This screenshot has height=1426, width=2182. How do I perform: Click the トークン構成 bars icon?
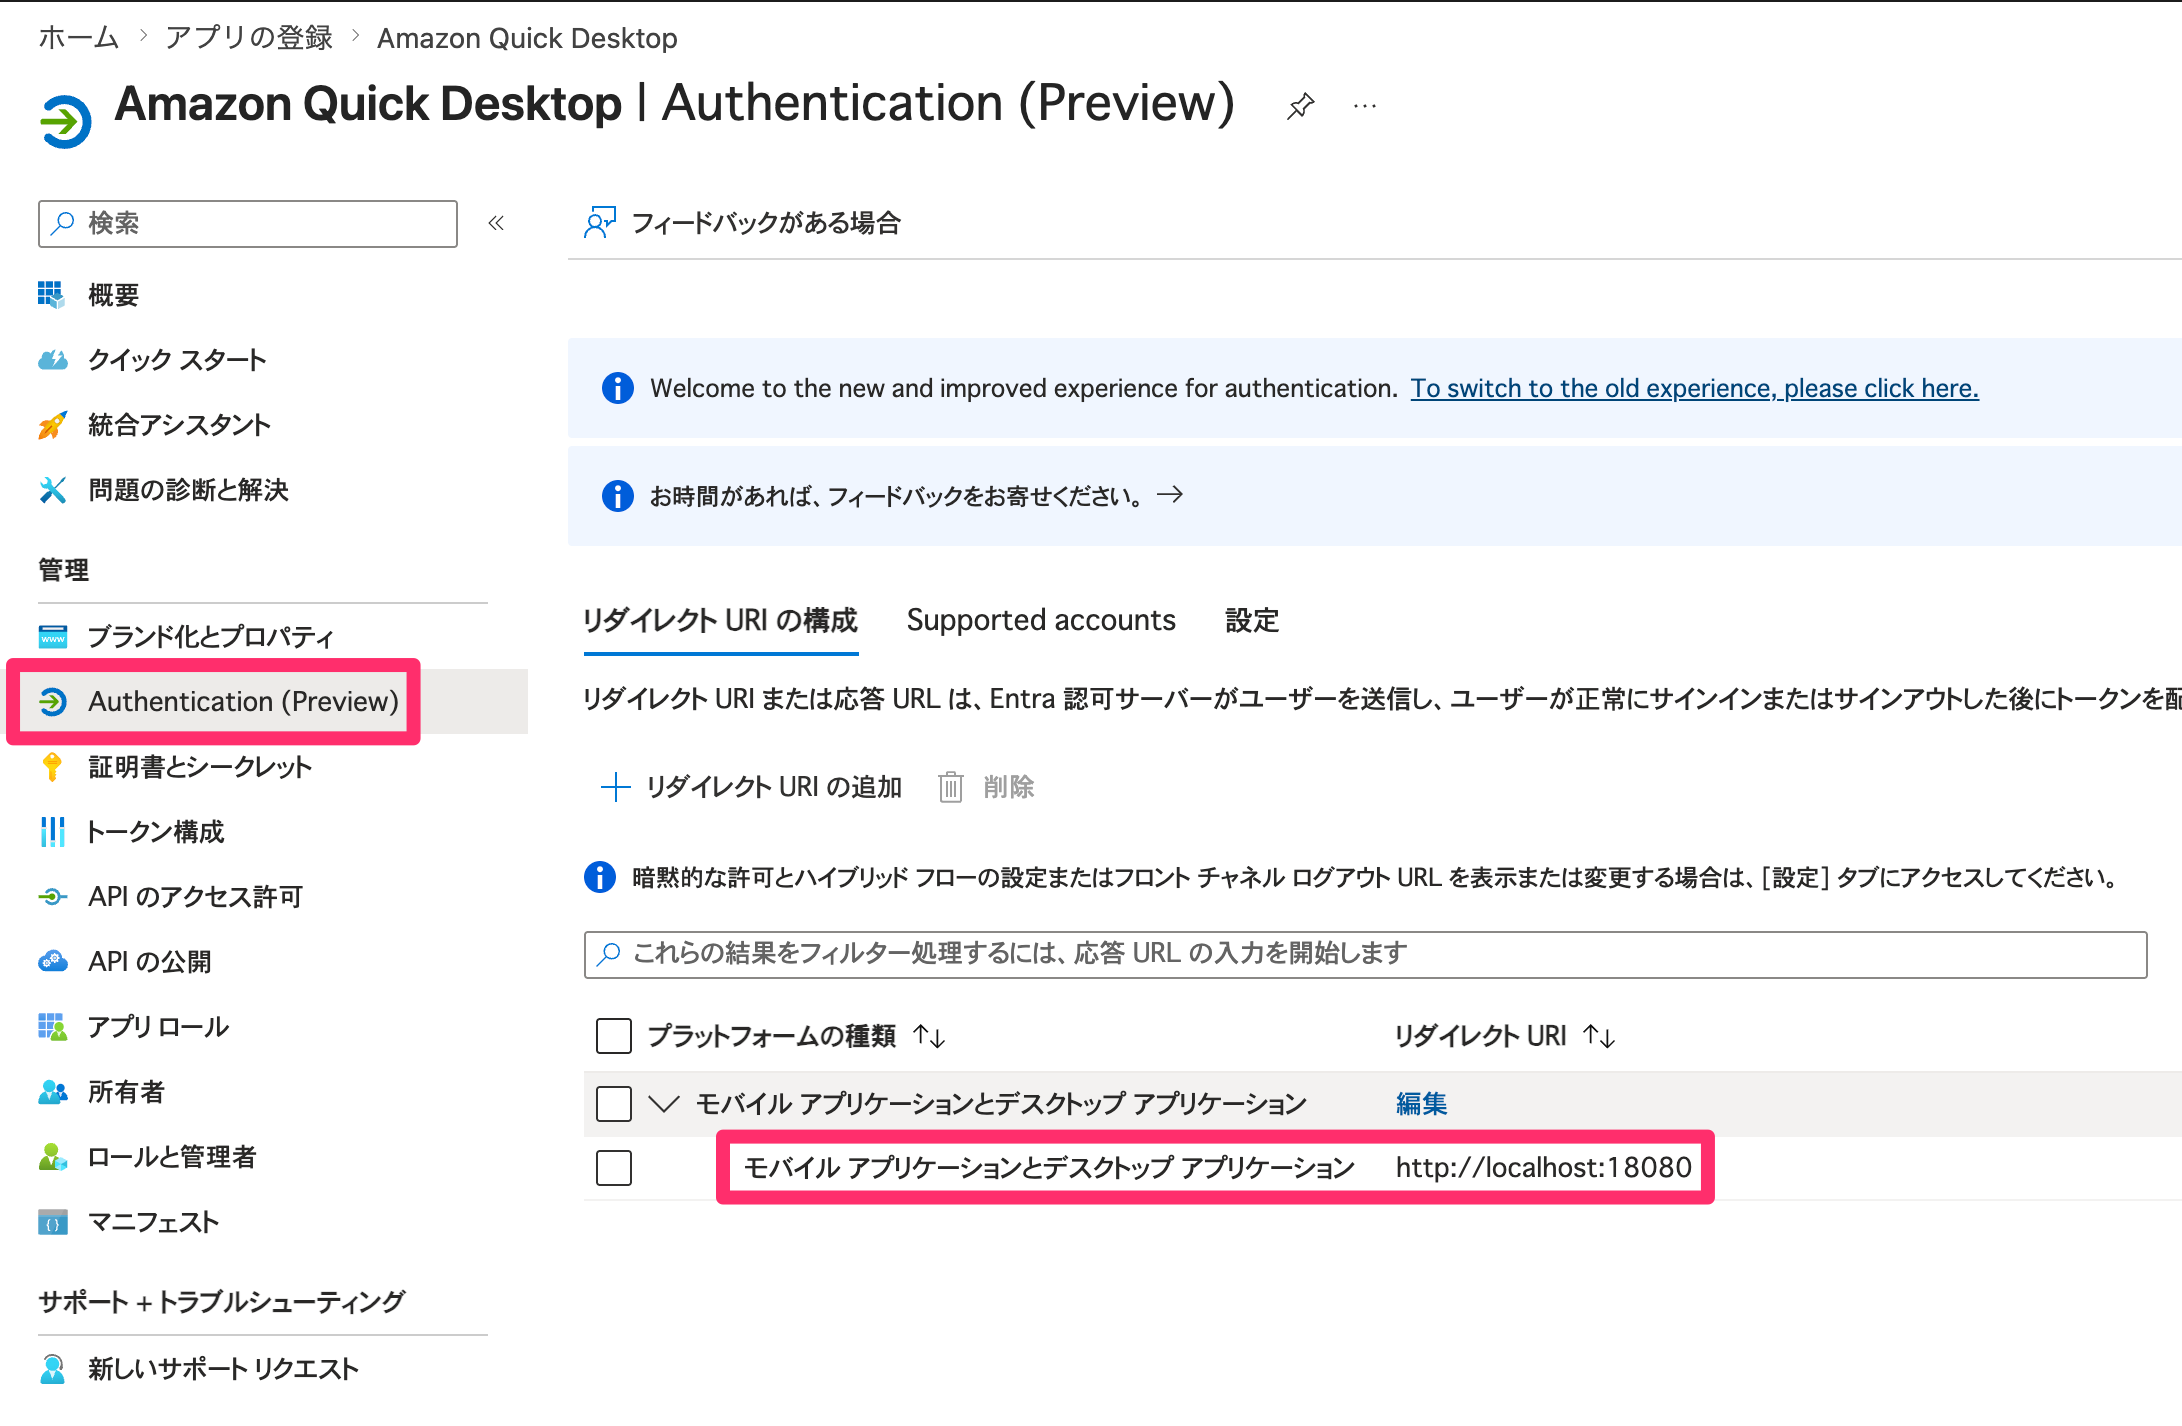[x=52, y=832]
